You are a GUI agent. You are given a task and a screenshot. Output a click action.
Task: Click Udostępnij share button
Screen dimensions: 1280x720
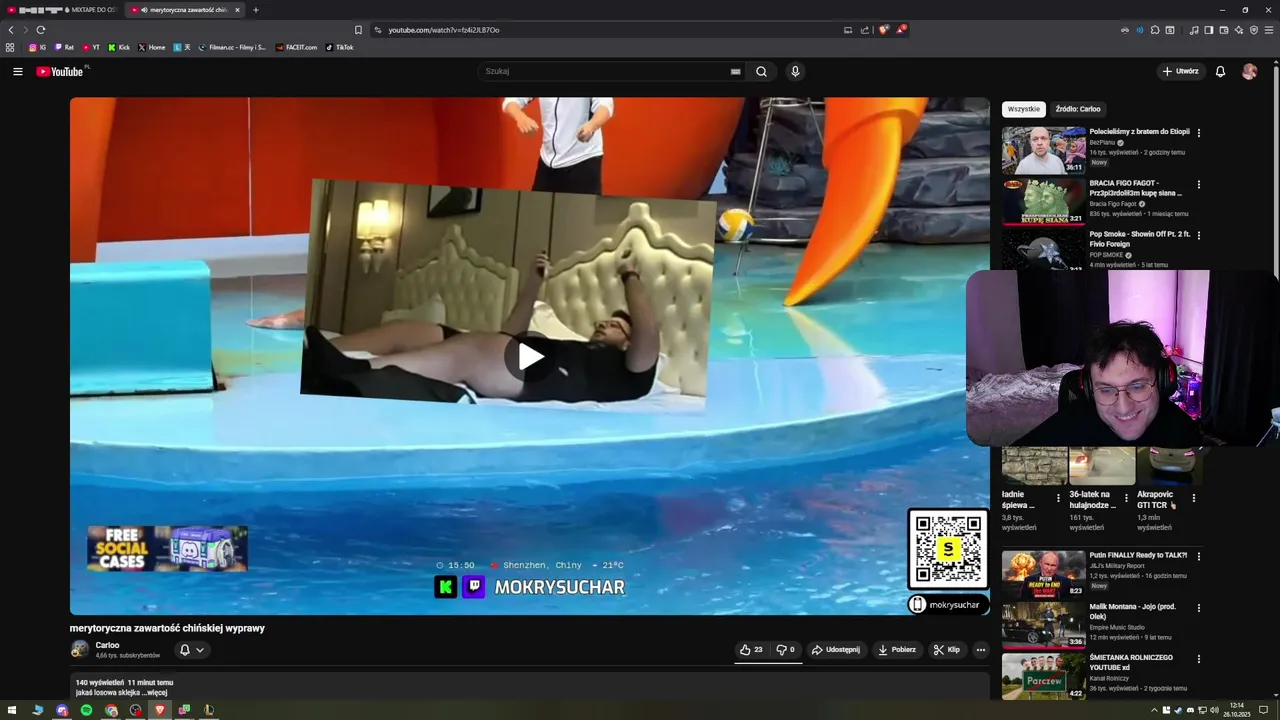[x=836, y=650]
